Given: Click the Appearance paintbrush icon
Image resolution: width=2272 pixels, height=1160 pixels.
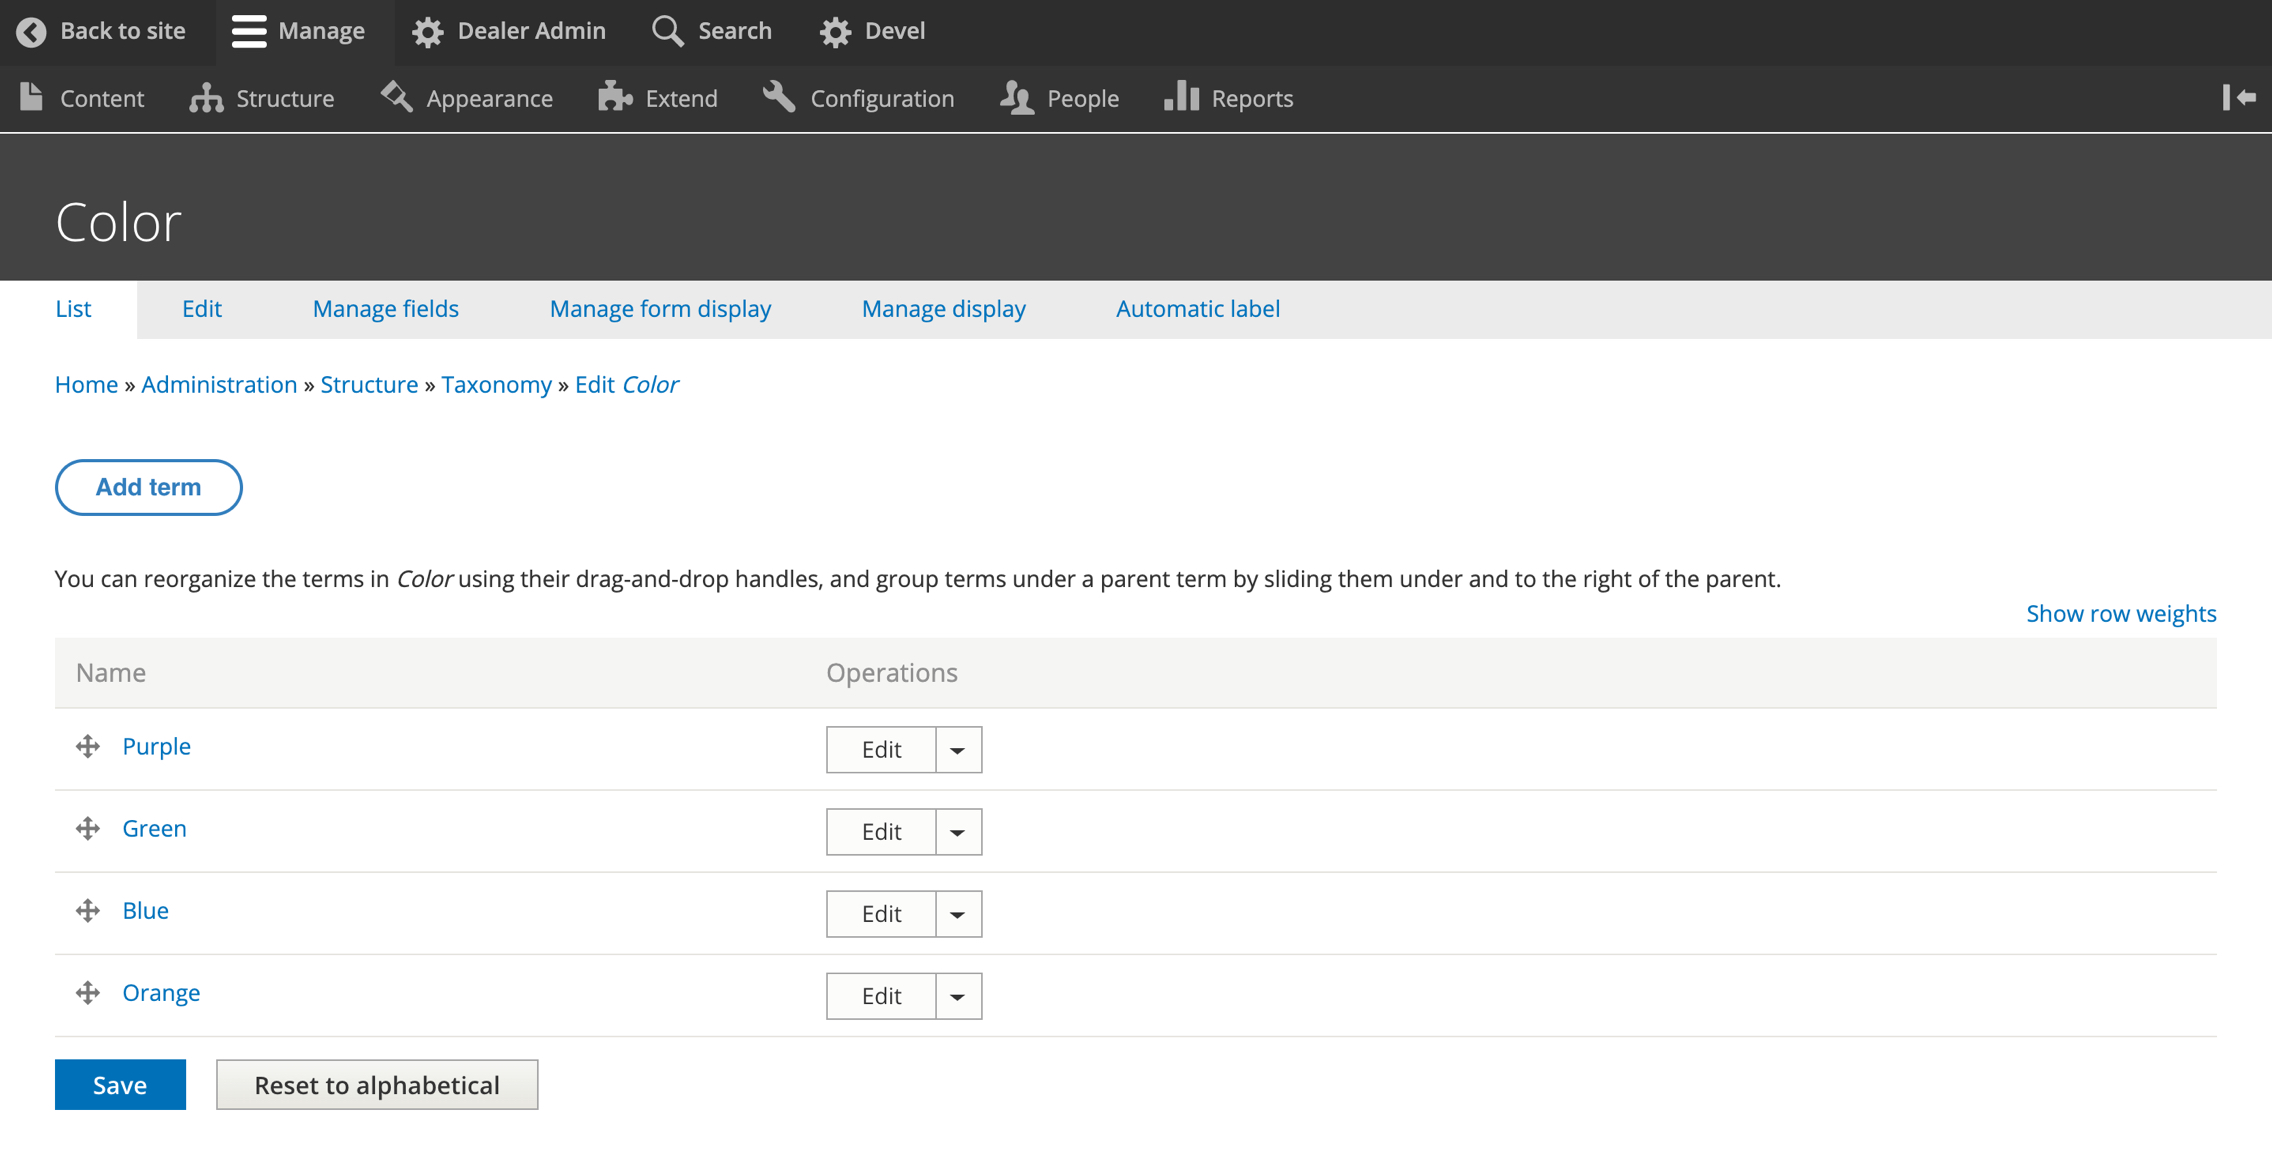Looking at the screenshot, I should 397,97.
